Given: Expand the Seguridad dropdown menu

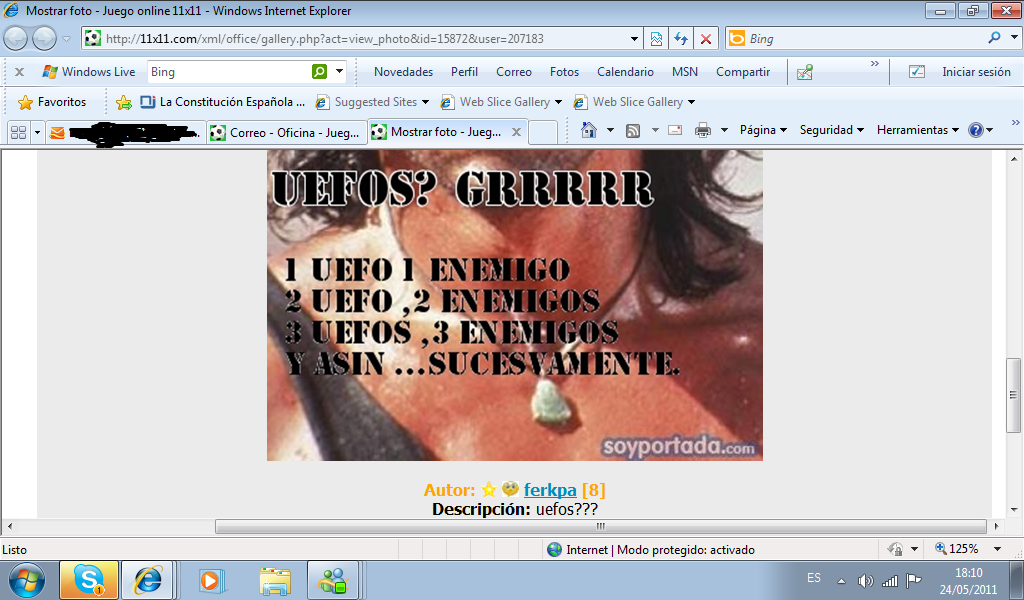Looking at the screenshot, I should (832, 130).
